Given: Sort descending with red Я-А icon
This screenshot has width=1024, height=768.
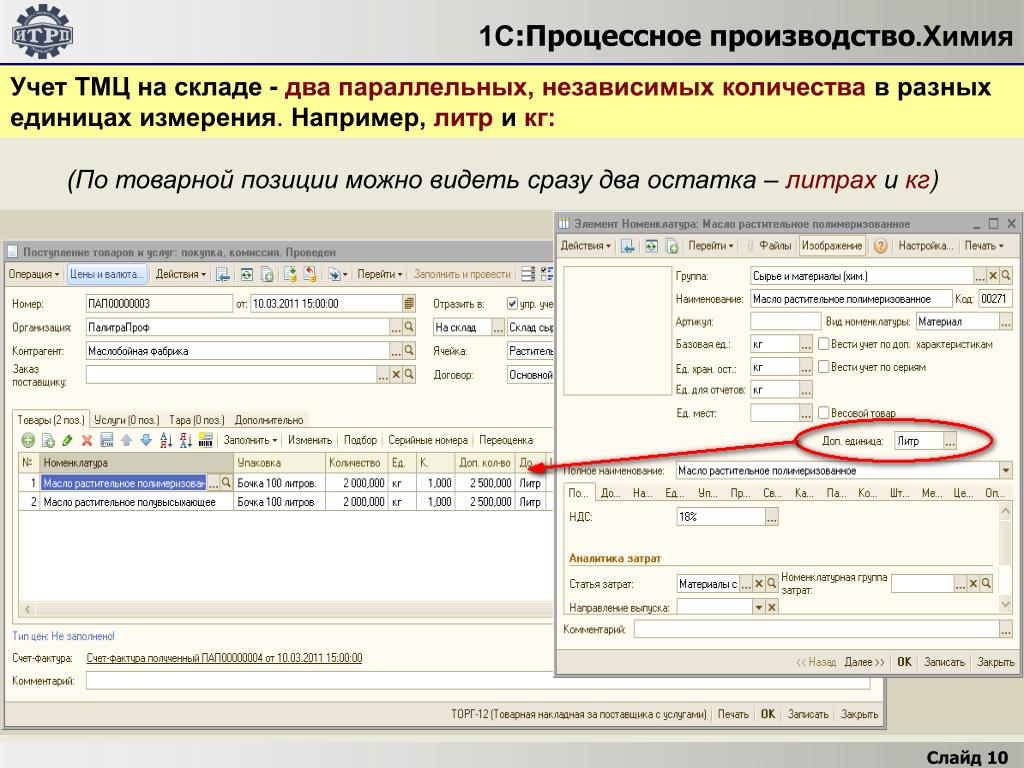Looking at the screenshot, I should [185, 441].
